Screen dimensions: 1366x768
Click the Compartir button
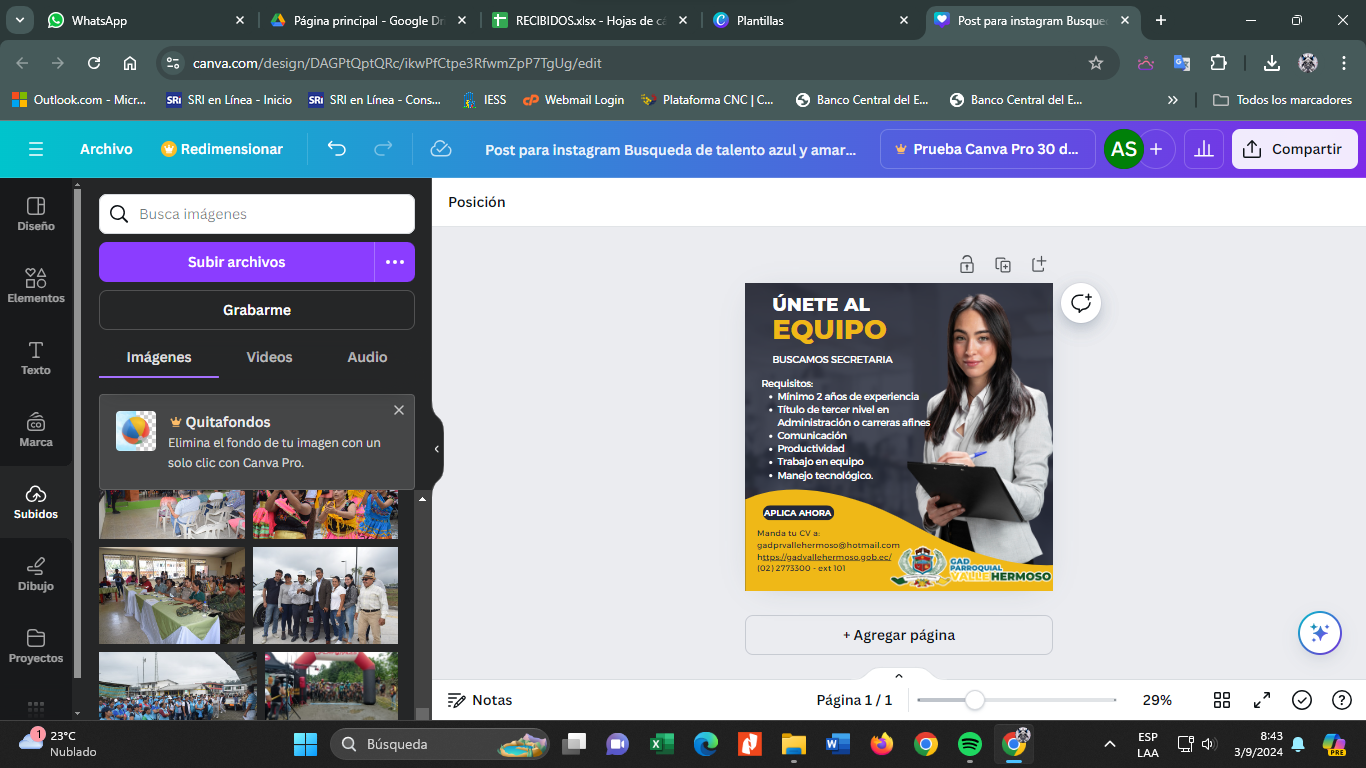click(1294, 149)
